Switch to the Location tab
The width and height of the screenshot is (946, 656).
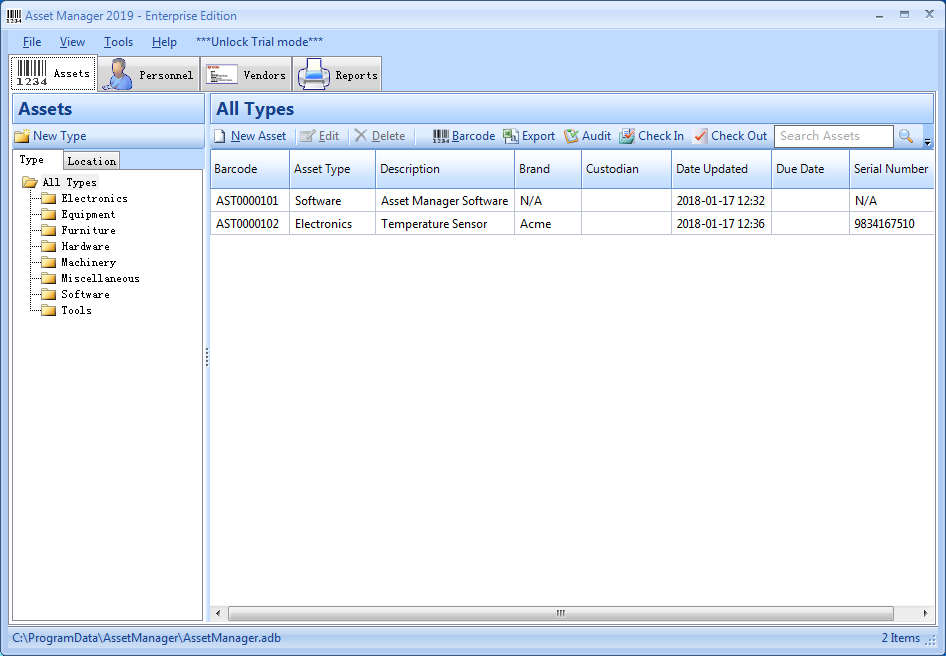tap(92, 161)
